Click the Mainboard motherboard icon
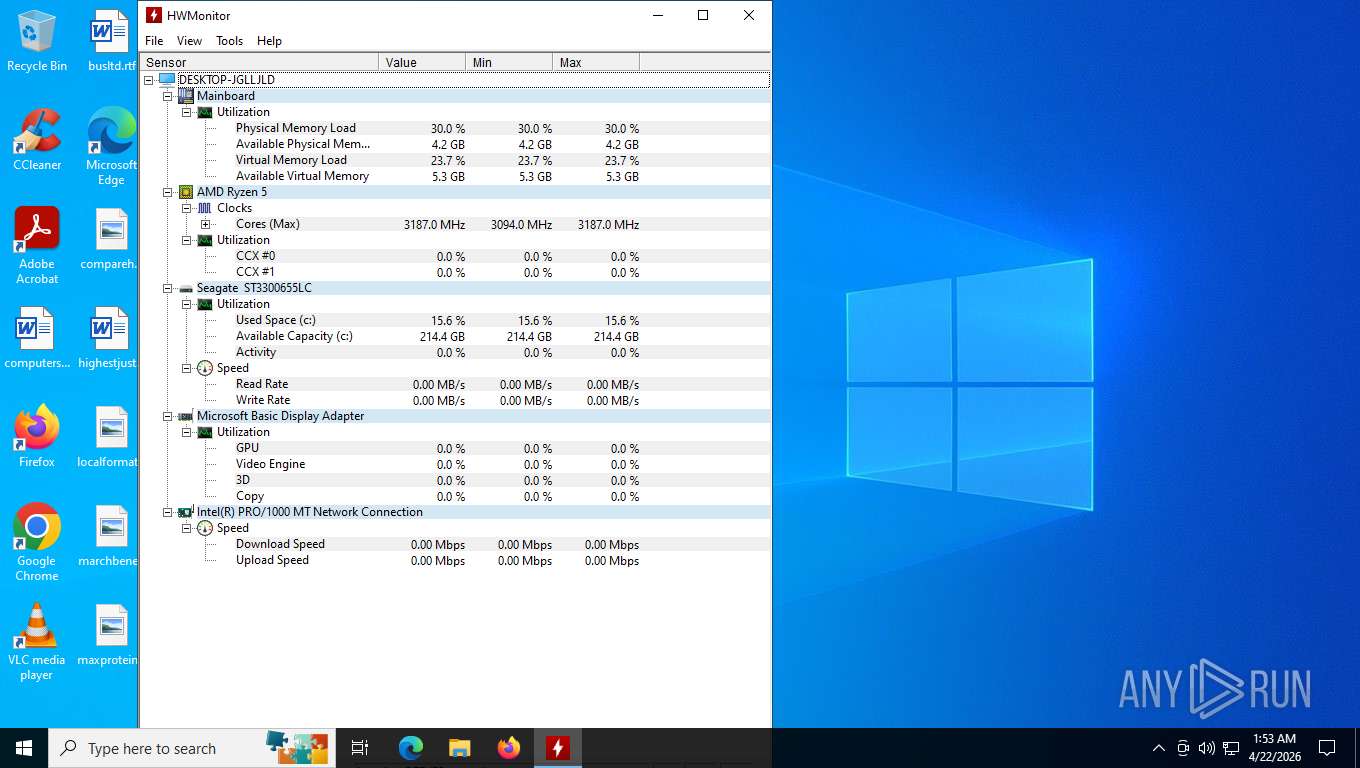1360x768 pixels. (185, 96)
